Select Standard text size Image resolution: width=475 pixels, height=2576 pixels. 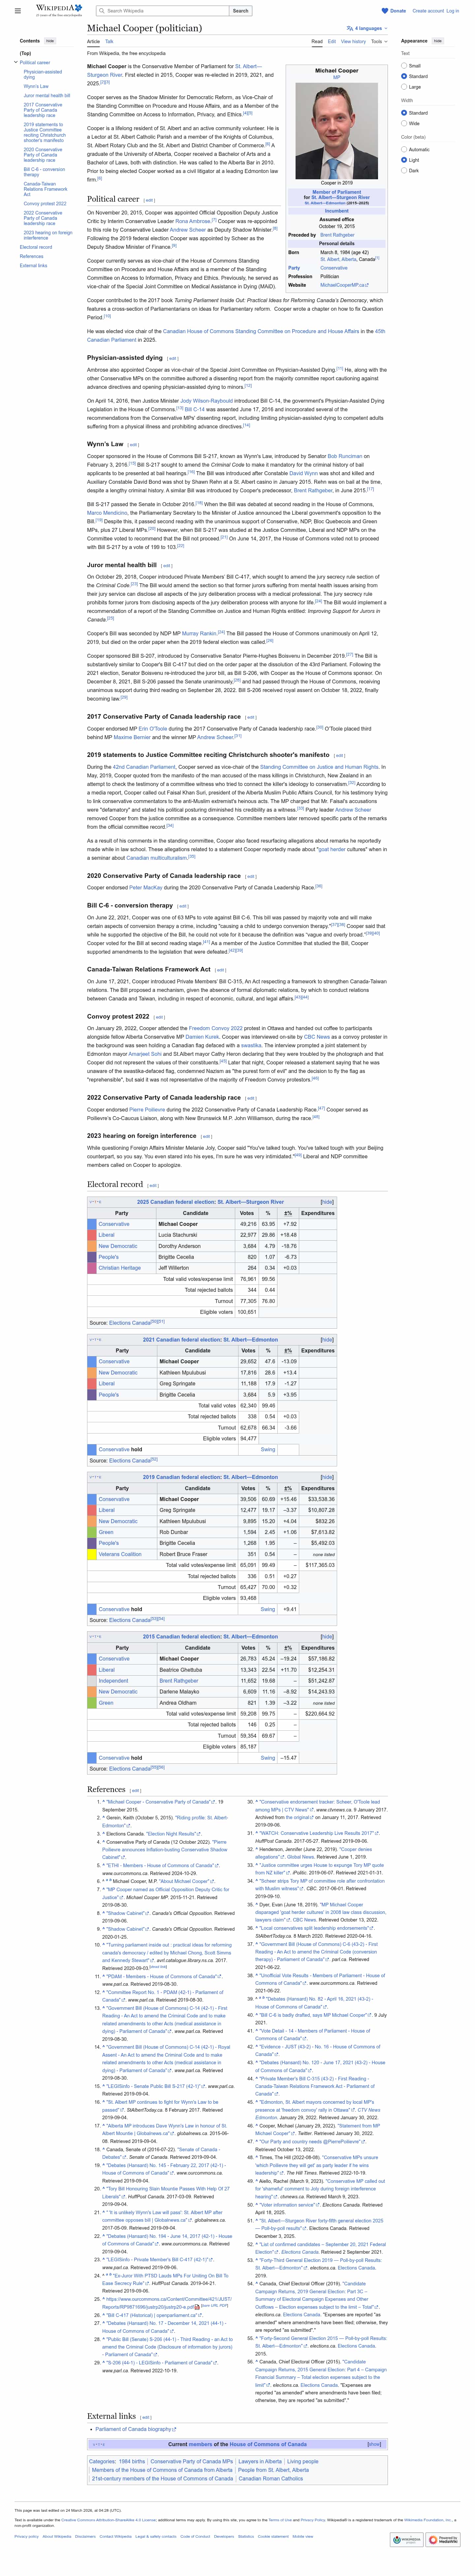[404, 76]
